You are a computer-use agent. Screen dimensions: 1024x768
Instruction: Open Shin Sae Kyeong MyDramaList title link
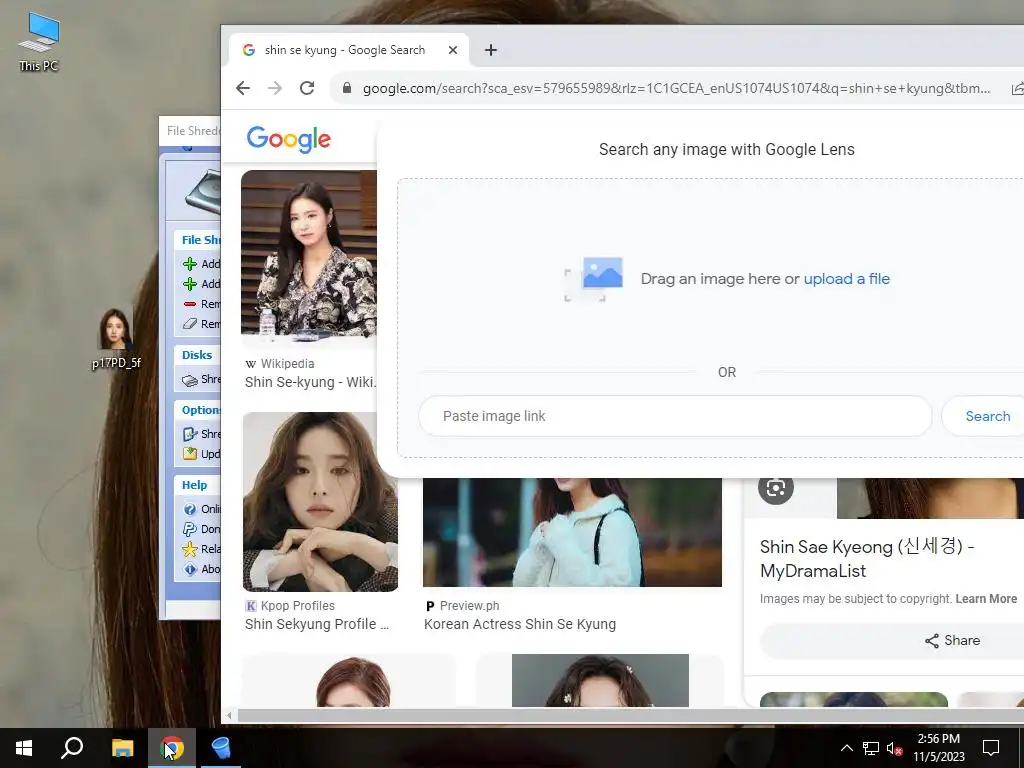pyautogui.click(x=867, y=558)
